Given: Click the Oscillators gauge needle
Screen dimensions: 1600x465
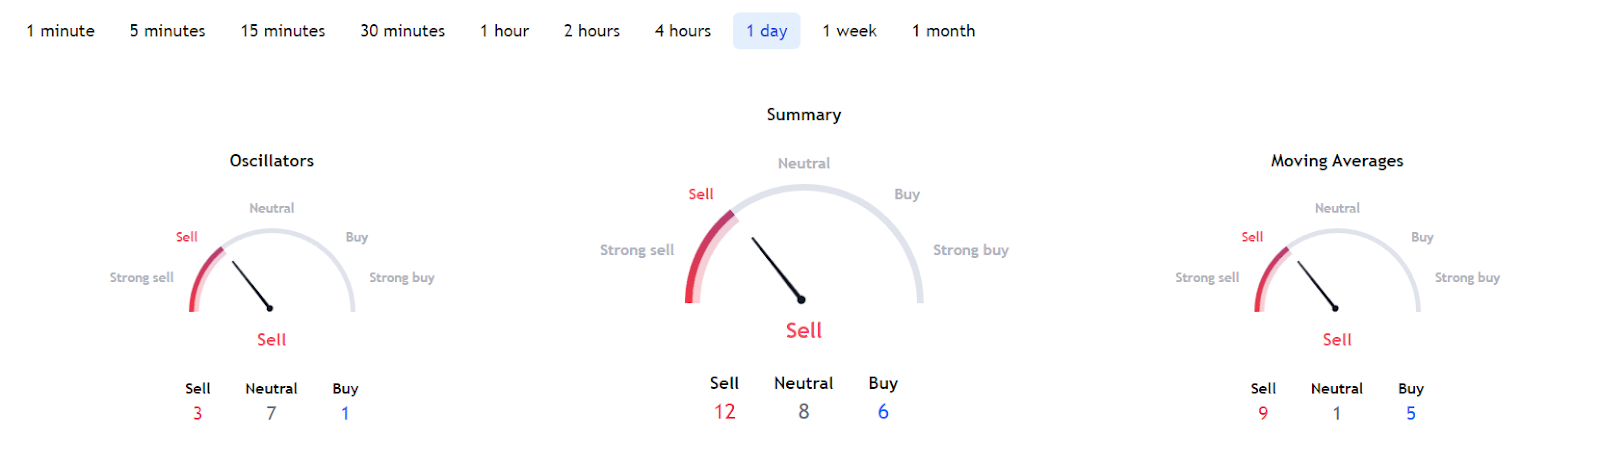Looking at the screenshot, I should point(252,286).
